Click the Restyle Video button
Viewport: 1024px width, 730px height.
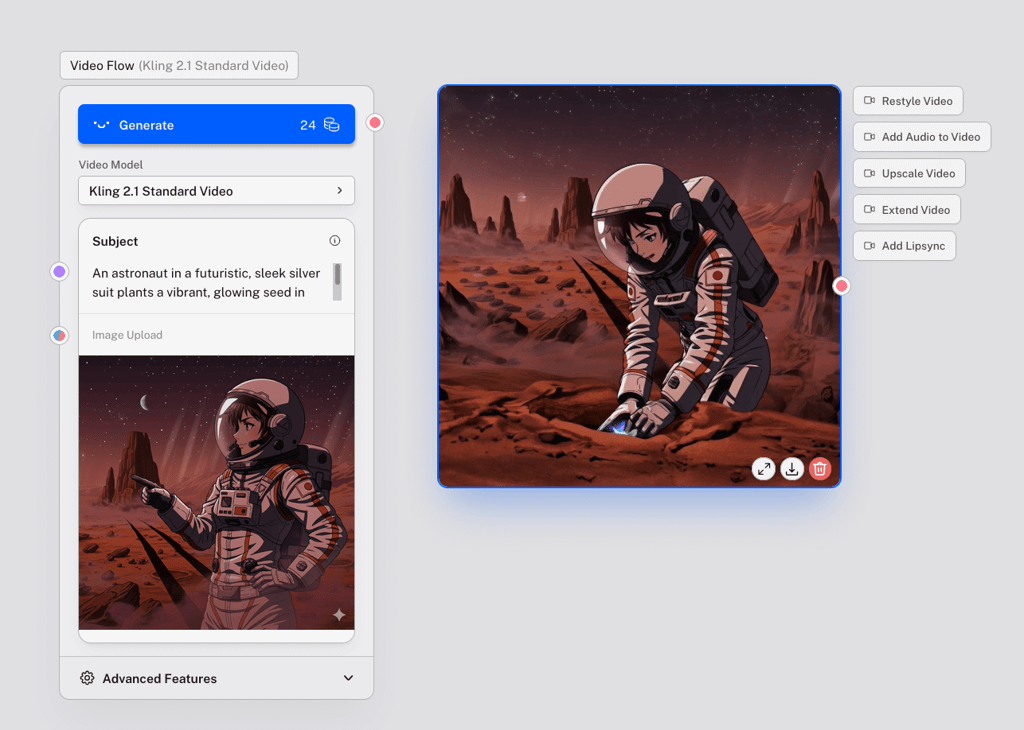[x=908, y=101]
